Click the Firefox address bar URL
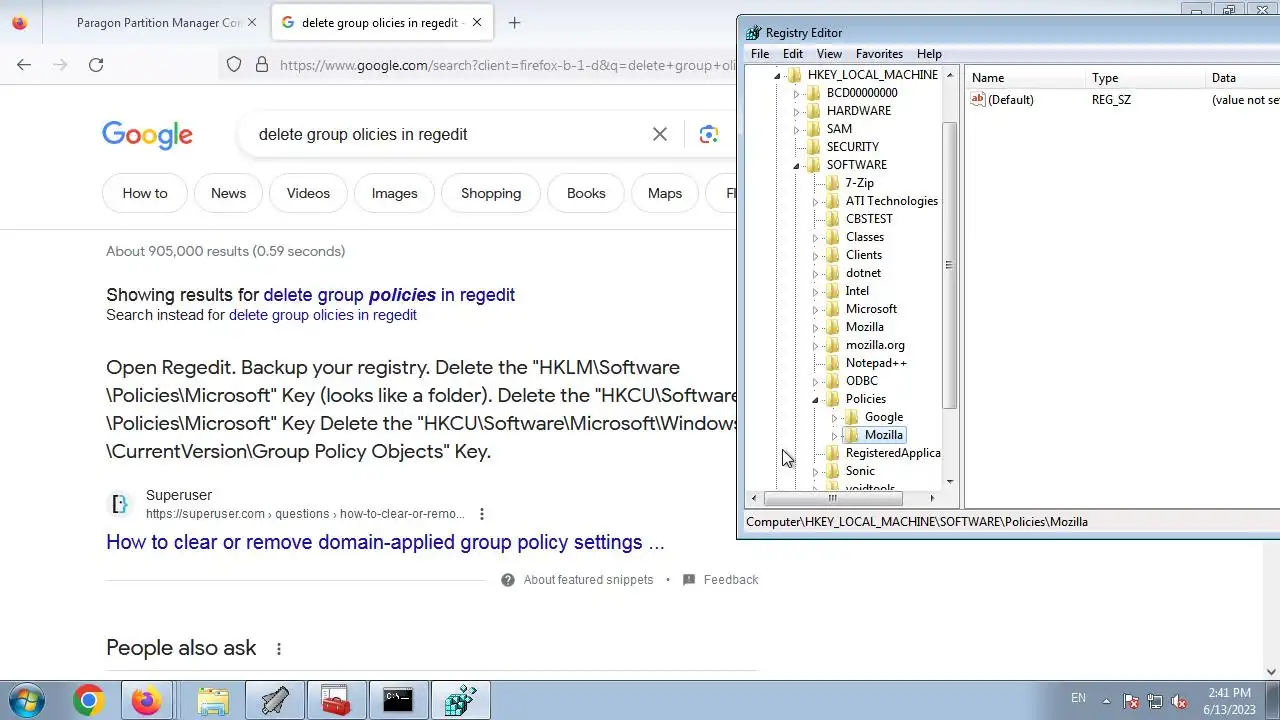Viewport: 1280px width, 720px height. pos(508,65)
